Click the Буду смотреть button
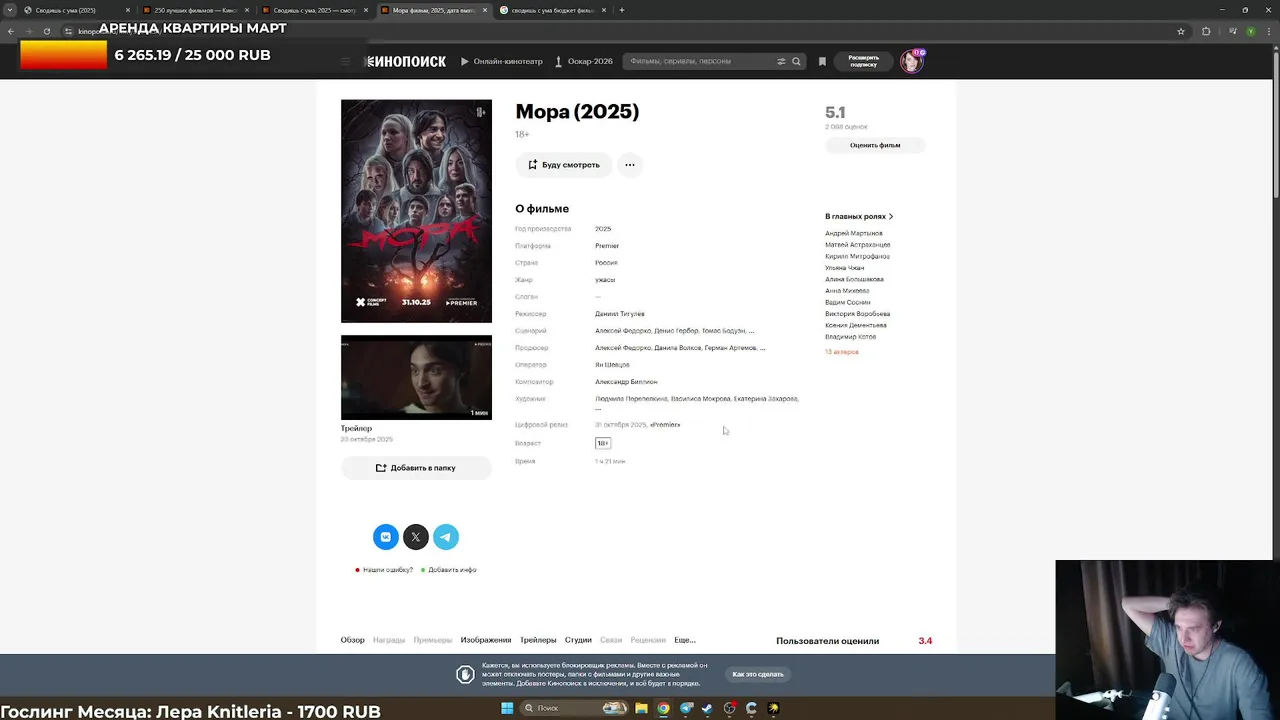This screenshot has width=1280, height=720. (564, 165)
